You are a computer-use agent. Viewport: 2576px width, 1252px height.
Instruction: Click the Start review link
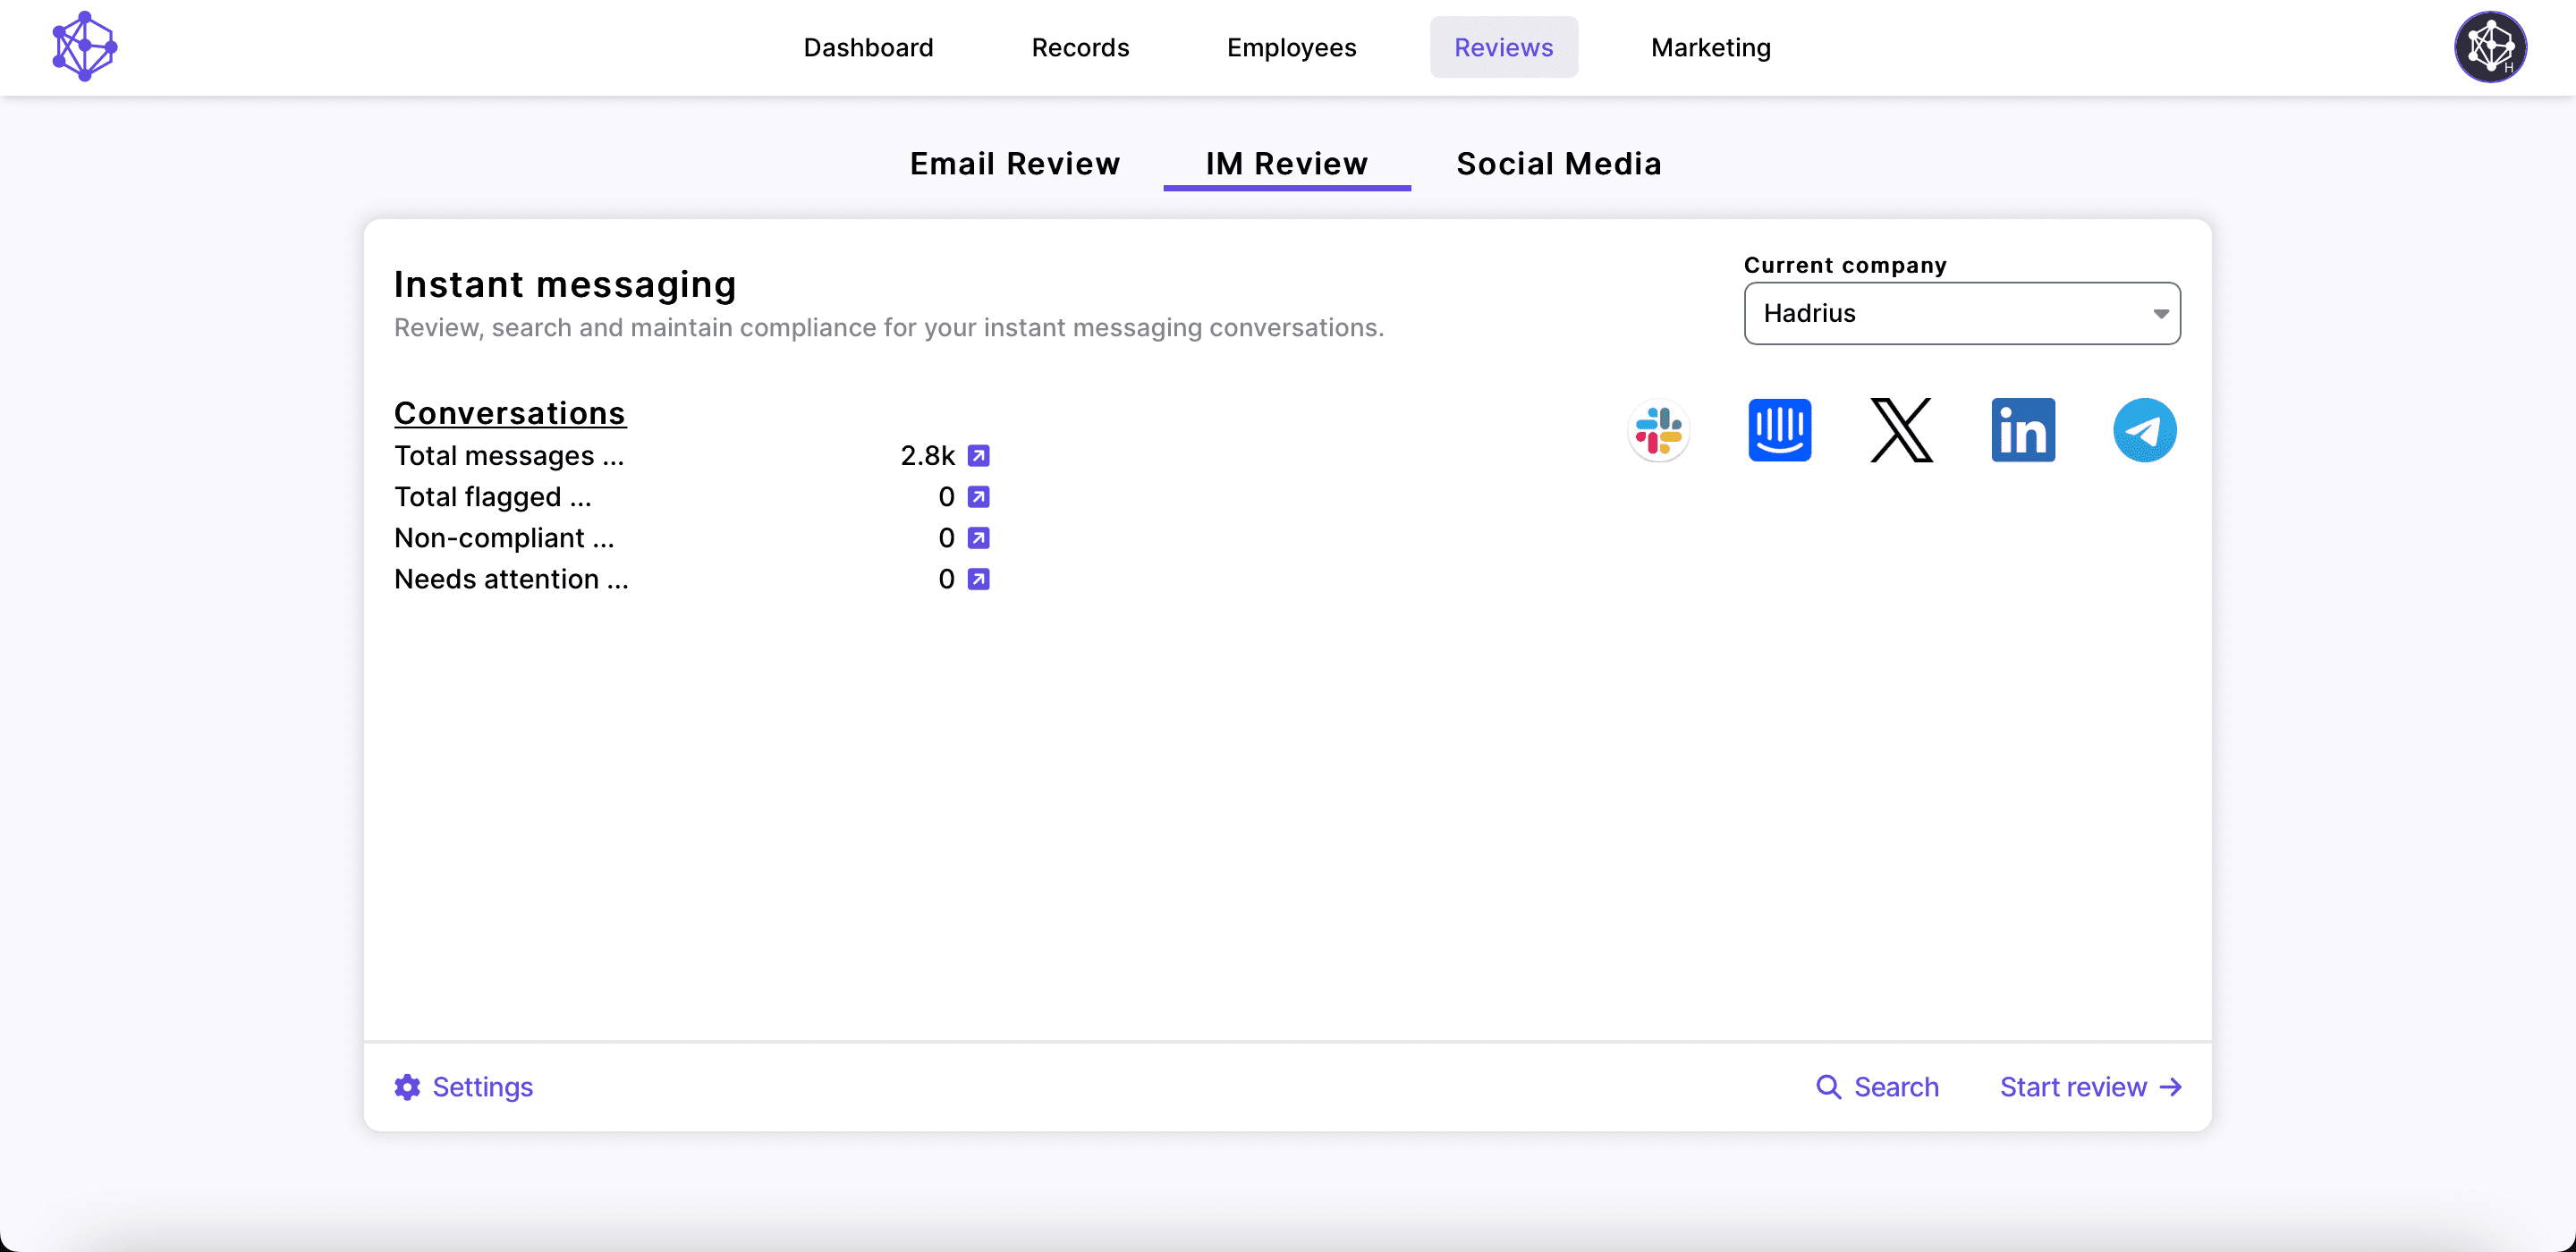(2072, 1087)
